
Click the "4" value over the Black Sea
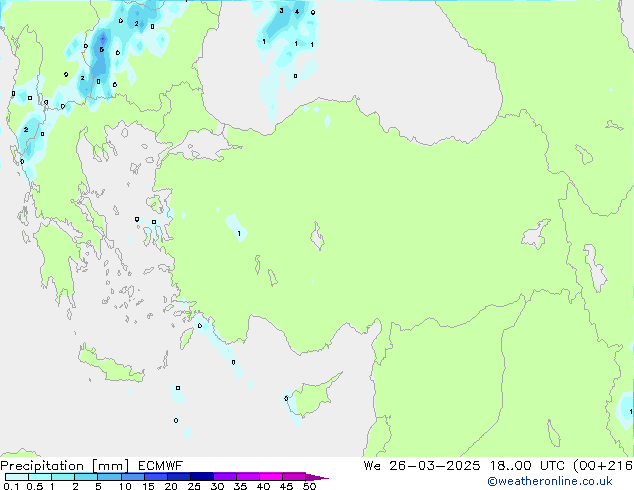[x=297, y=11]
